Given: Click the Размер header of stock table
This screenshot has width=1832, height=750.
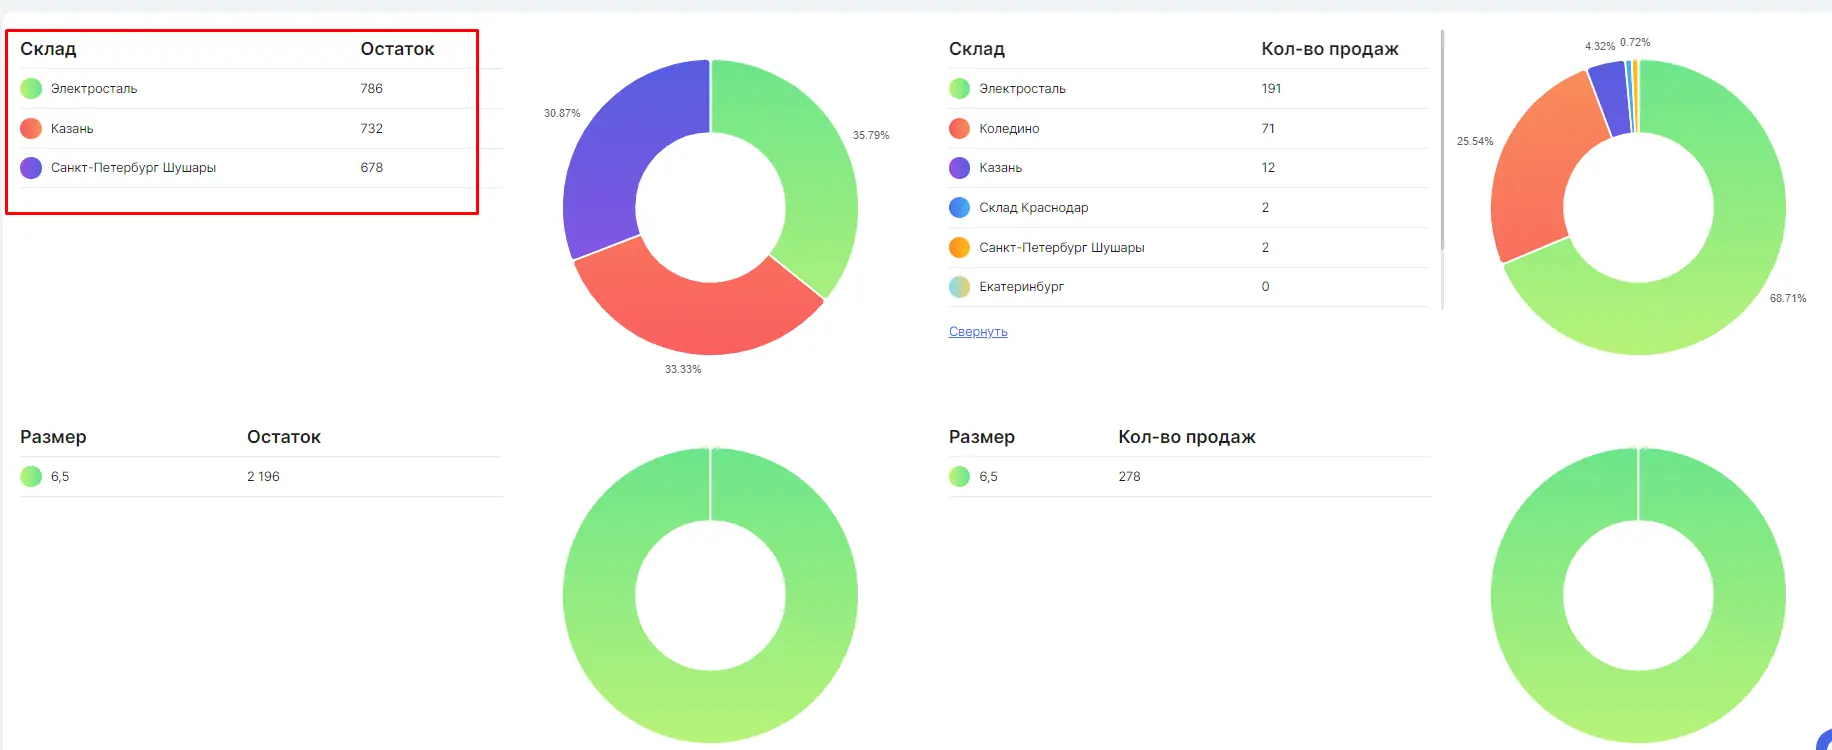Looking at the screenshot, I should coord(53,437).
